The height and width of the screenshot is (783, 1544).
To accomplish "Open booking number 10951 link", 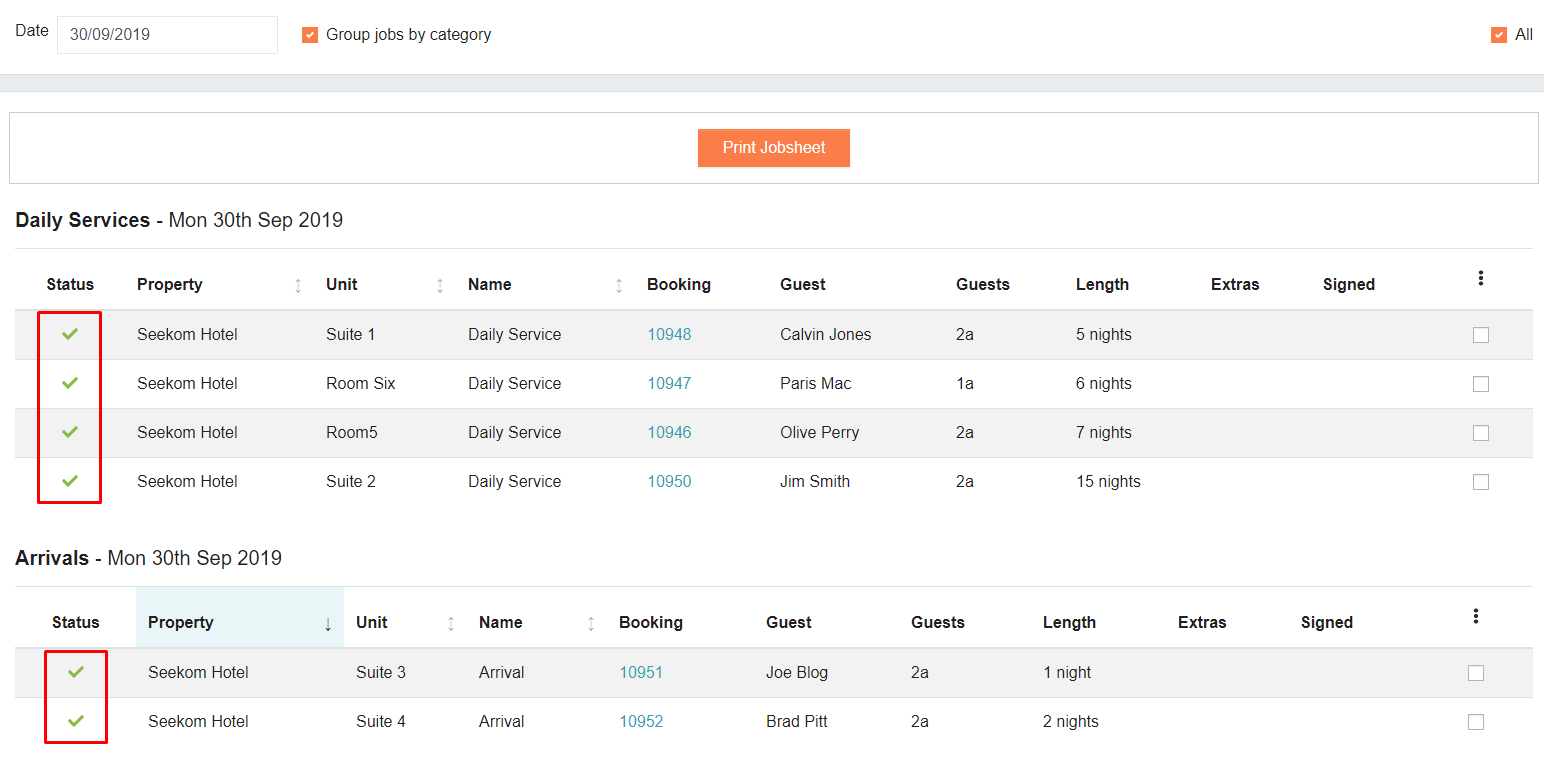I will (x=641, y=673).
